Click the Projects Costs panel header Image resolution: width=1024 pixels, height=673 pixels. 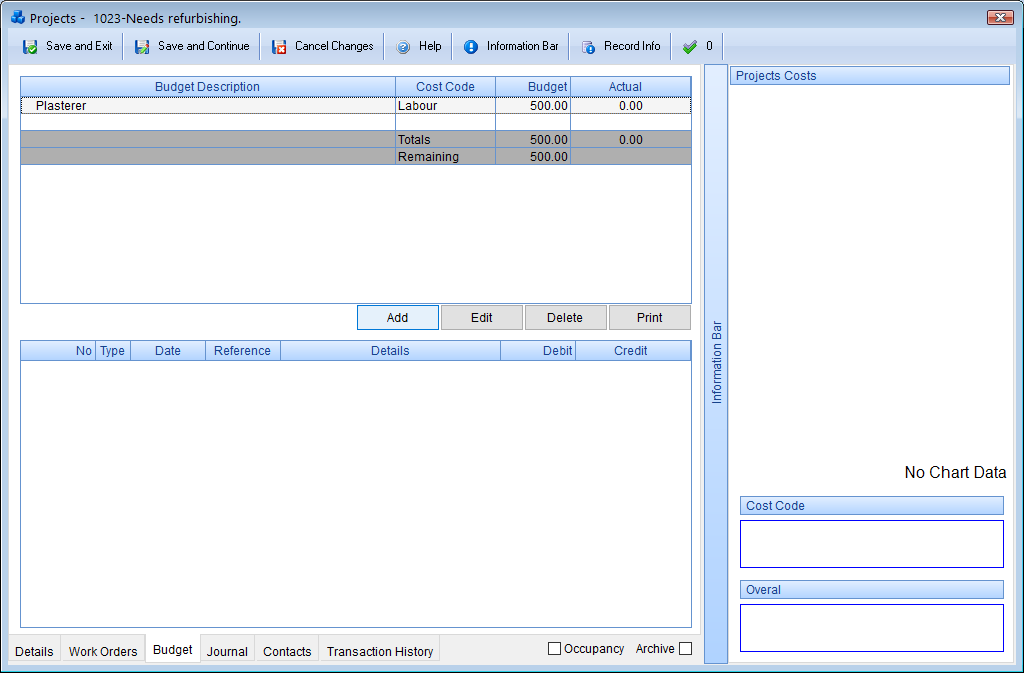[869, 76]
